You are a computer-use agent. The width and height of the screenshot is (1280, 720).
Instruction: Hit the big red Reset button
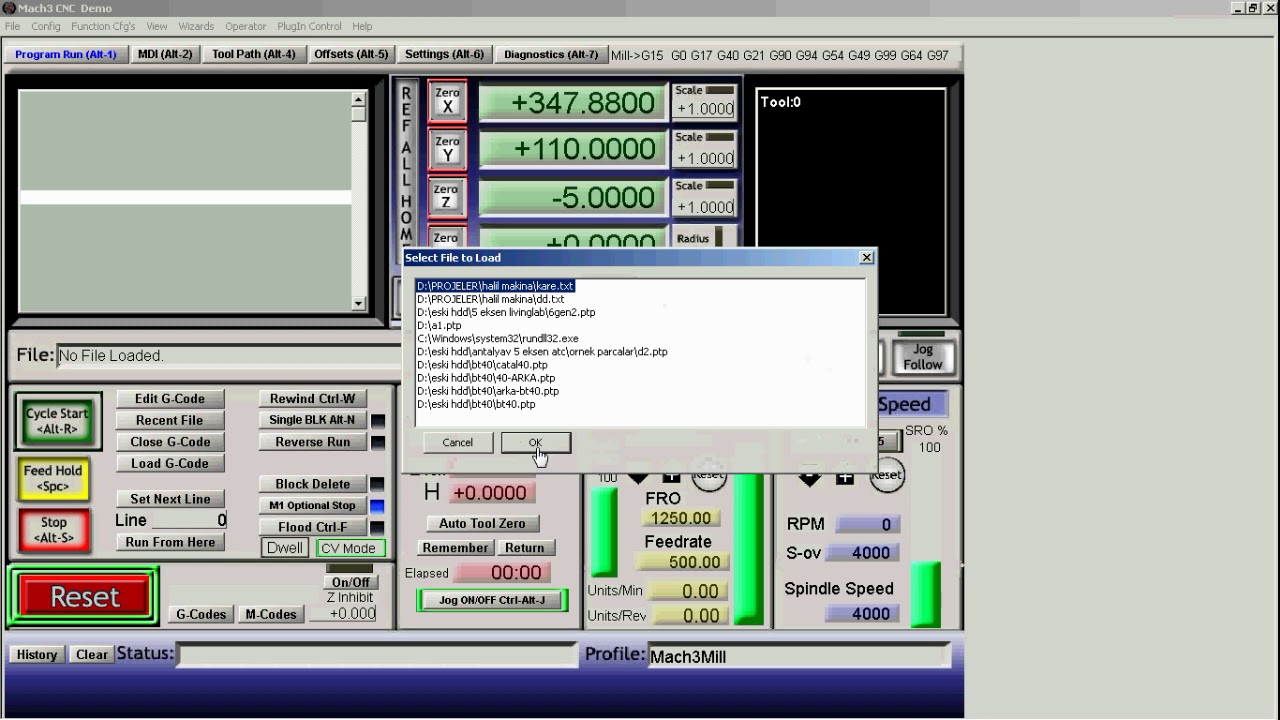pyautogui.click(x=84, y=597)
